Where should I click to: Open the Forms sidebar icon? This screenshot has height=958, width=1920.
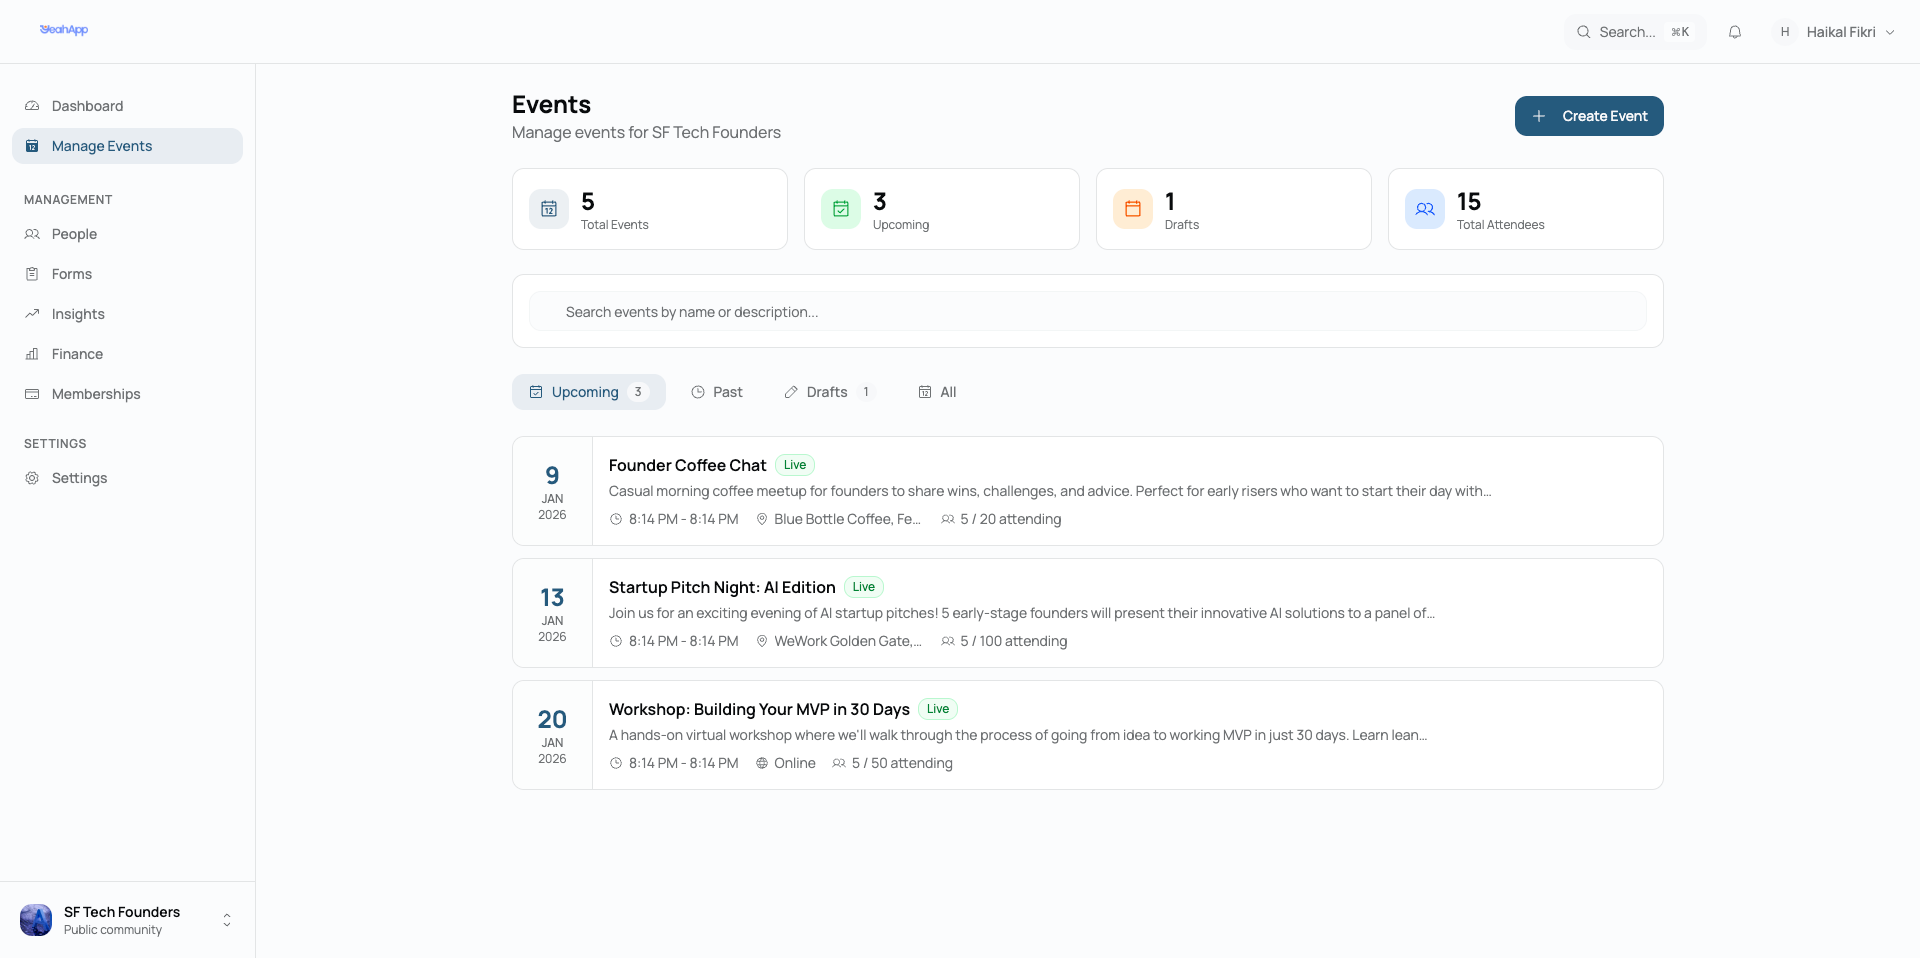tap(32, 274)
